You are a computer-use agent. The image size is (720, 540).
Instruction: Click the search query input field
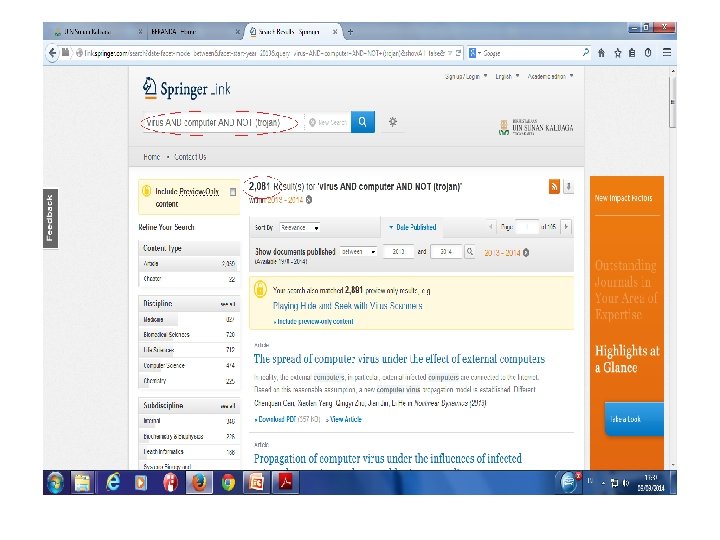point(223,123)
